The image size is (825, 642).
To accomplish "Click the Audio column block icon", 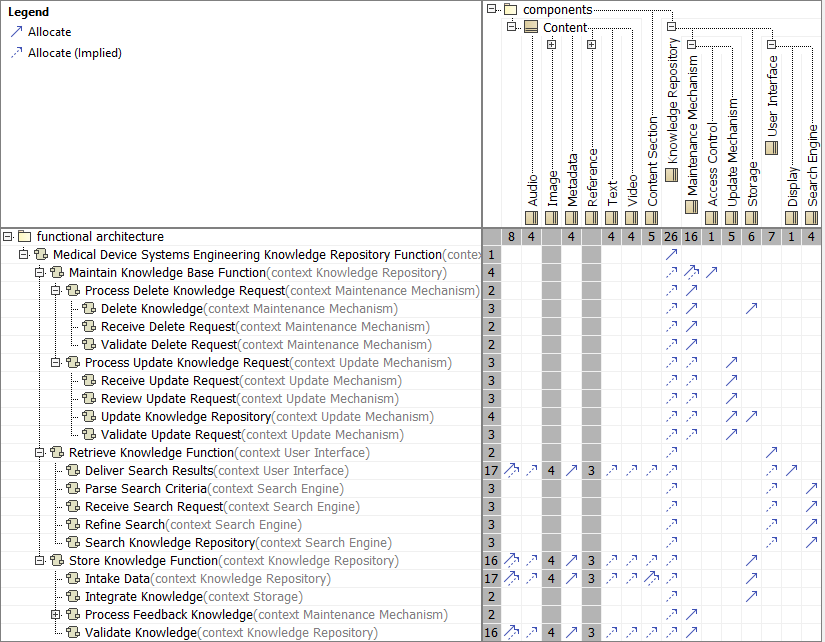I will coord(532,217).
